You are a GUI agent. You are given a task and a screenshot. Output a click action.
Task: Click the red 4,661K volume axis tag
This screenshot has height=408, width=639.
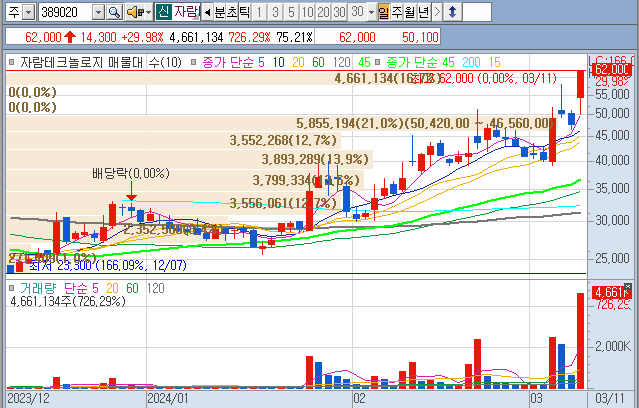coord(612,292)
